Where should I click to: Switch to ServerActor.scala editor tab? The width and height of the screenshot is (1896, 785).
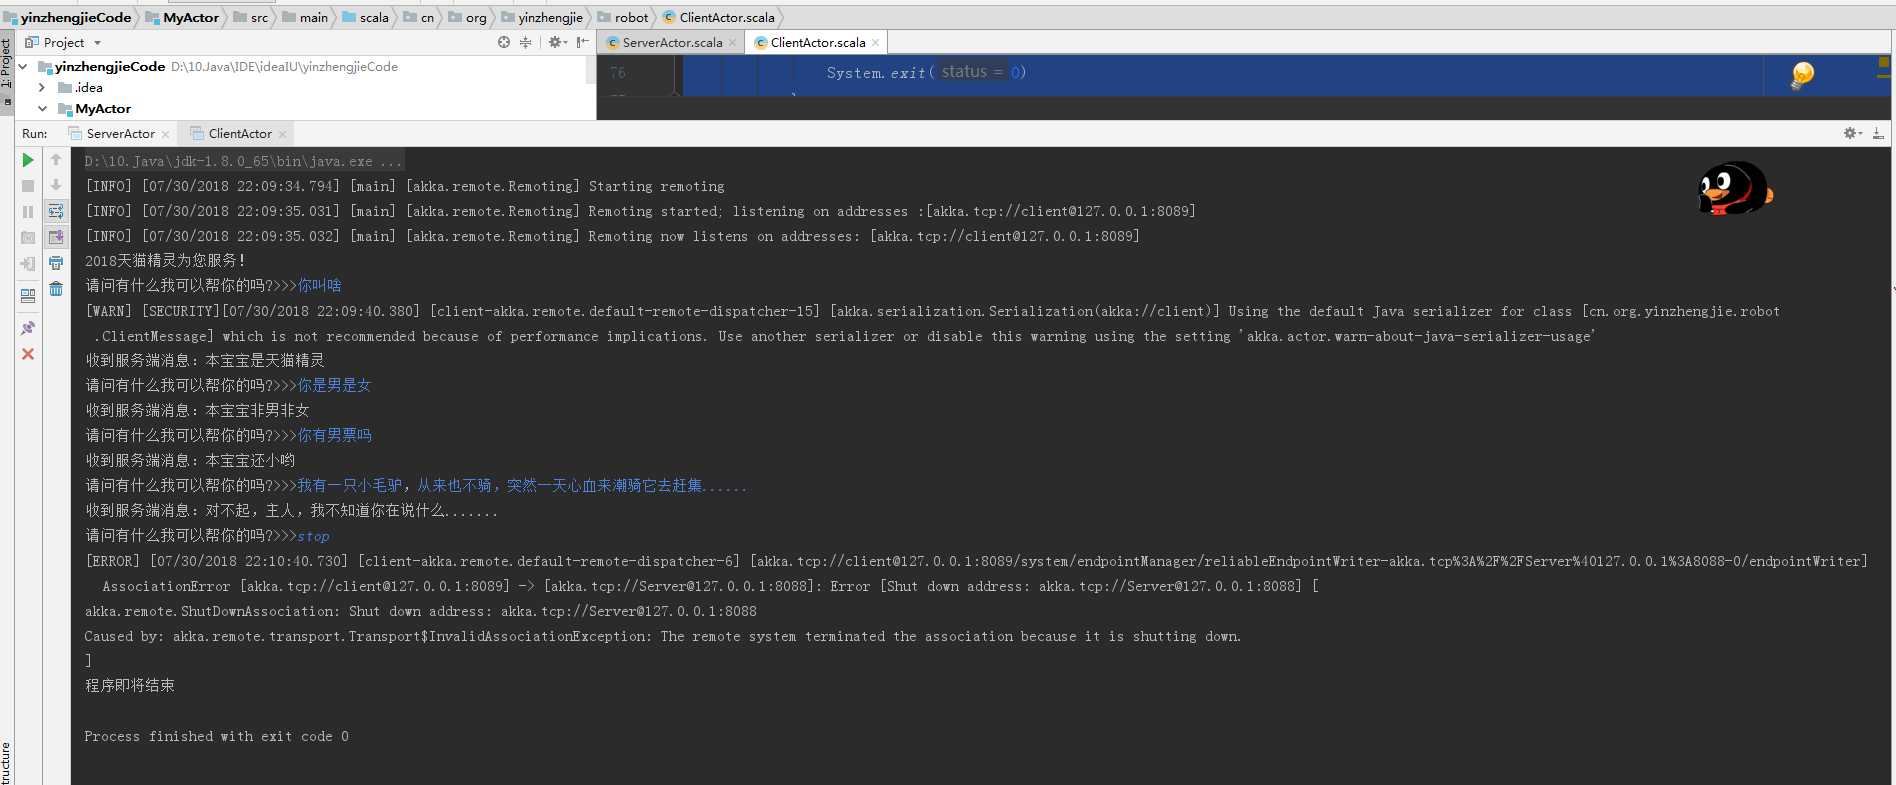coord(672,42)
